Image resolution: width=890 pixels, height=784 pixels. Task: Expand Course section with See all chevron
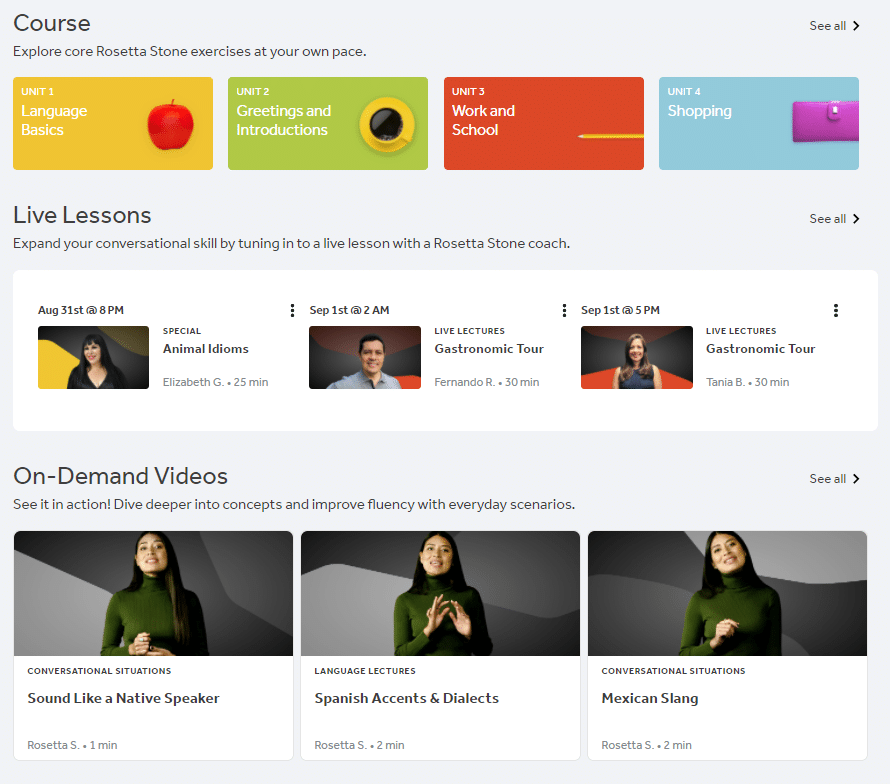pos(856,26)
